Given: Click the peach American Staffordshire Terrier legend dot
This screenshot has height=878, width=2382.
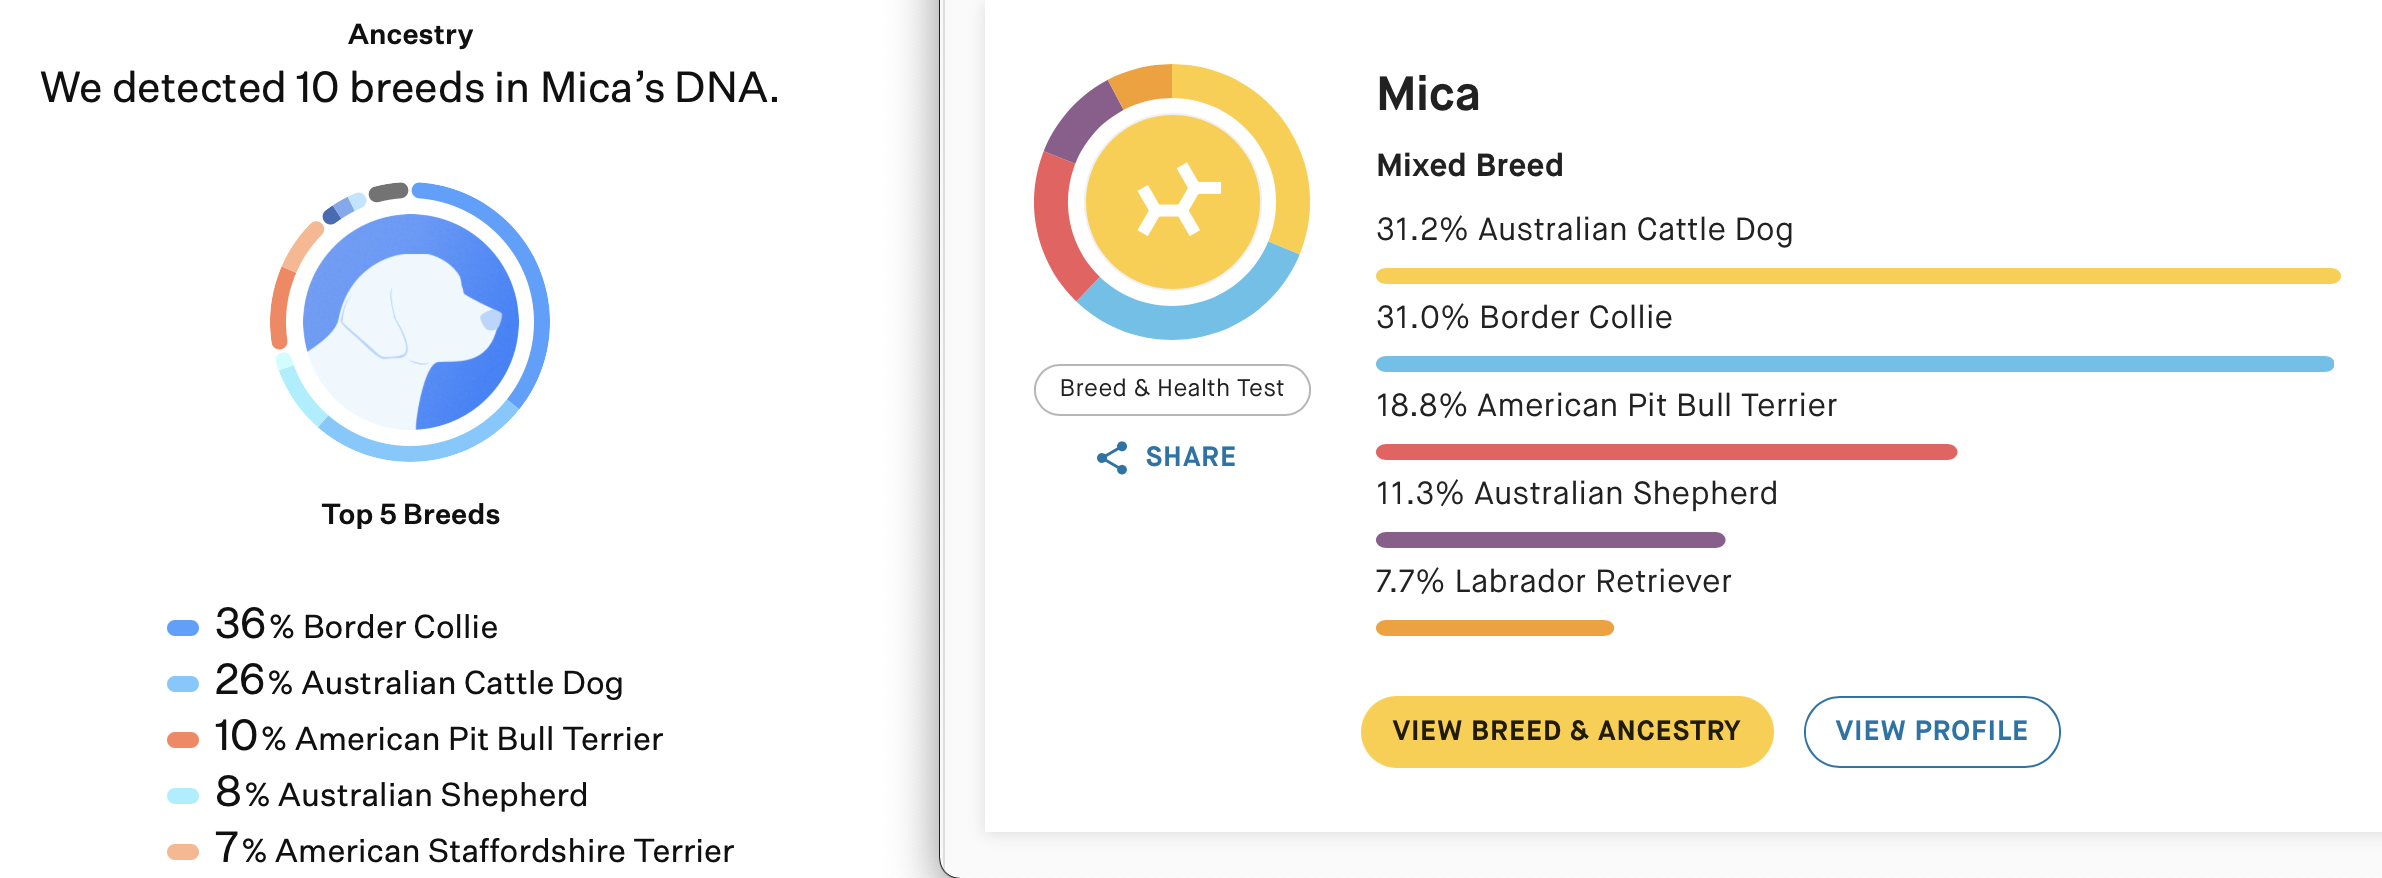Looking at the screenshot, I should 183,852.
